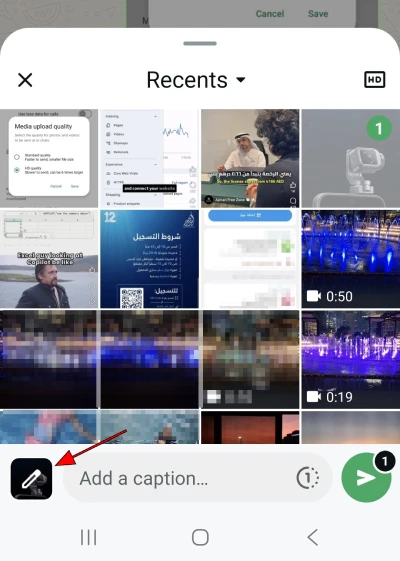The image size is (400, 561).
Task: Tap Save in the background dialog
Action: 318,14
